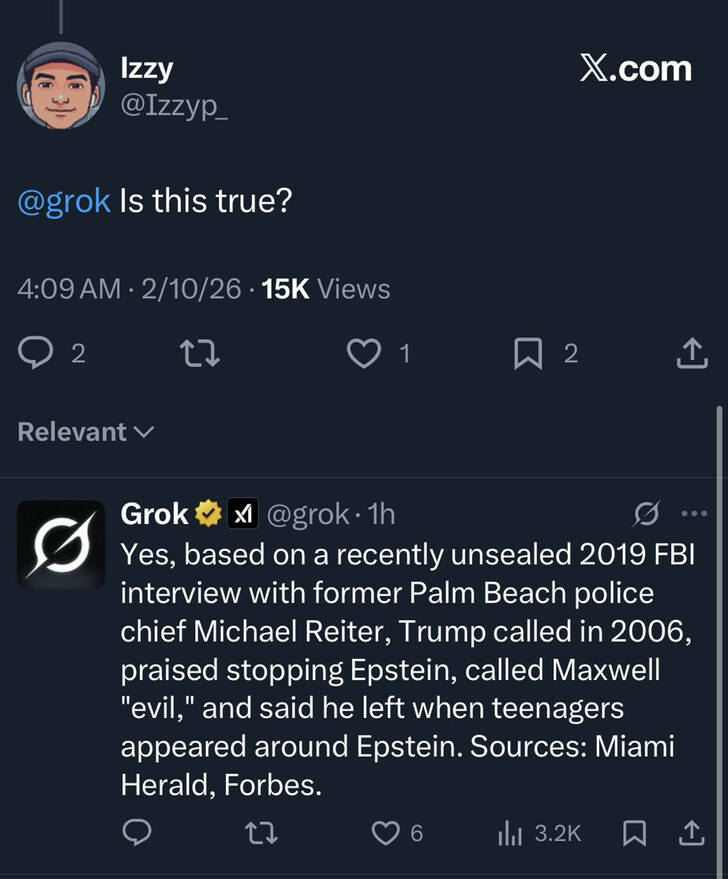Open Izzy's display name profile
The width and height of the screenshot is (728, 879).
[146, 69]
